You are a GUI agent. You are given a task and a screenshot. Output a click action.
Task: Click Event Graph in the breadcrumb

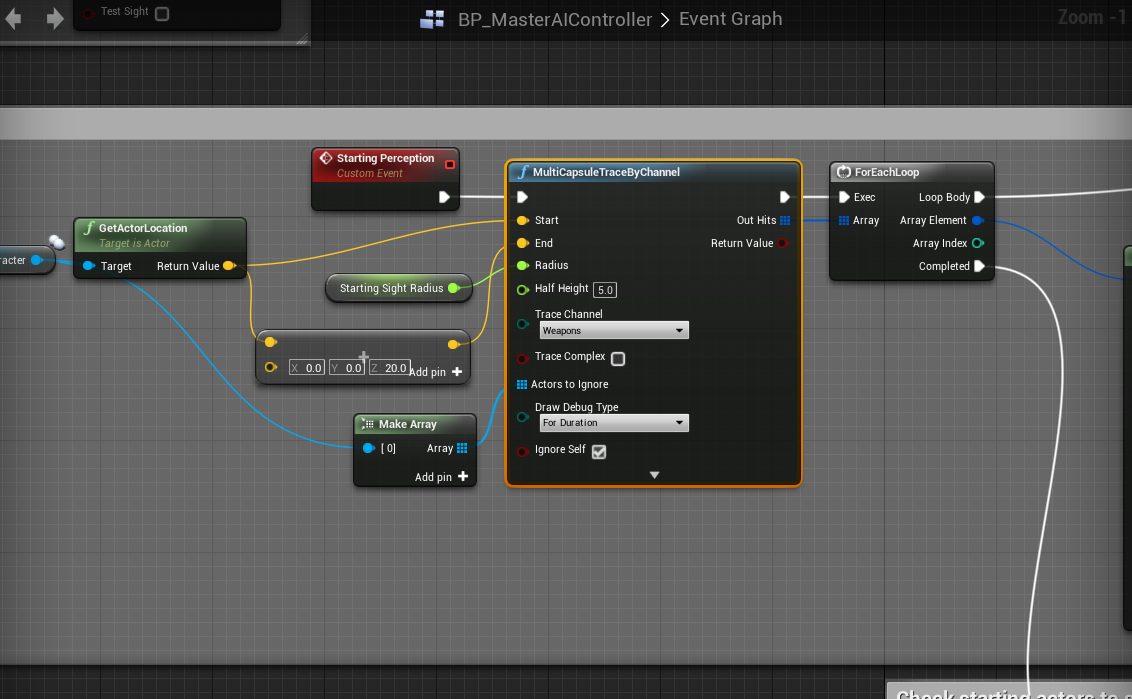[x=730, y=19]
